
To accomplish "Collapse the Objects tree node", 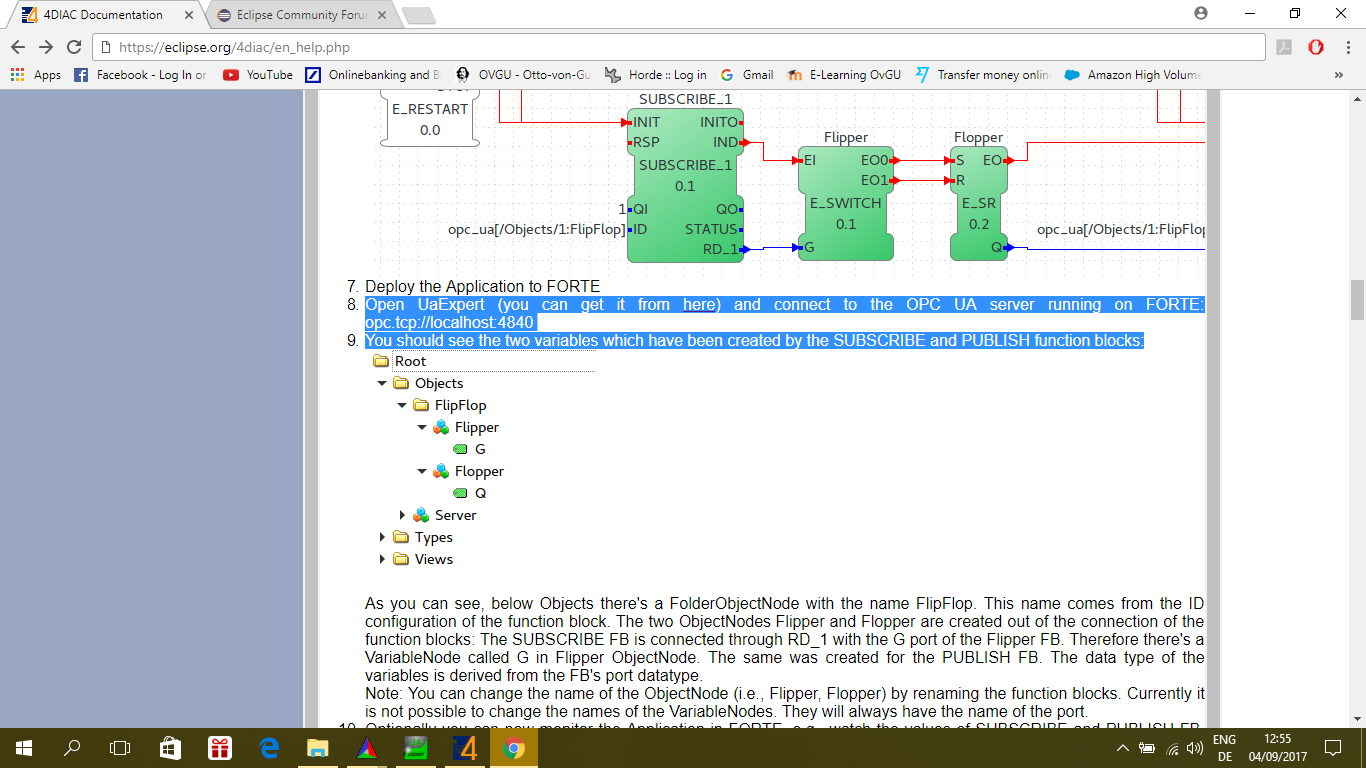I will click(382, 383).
